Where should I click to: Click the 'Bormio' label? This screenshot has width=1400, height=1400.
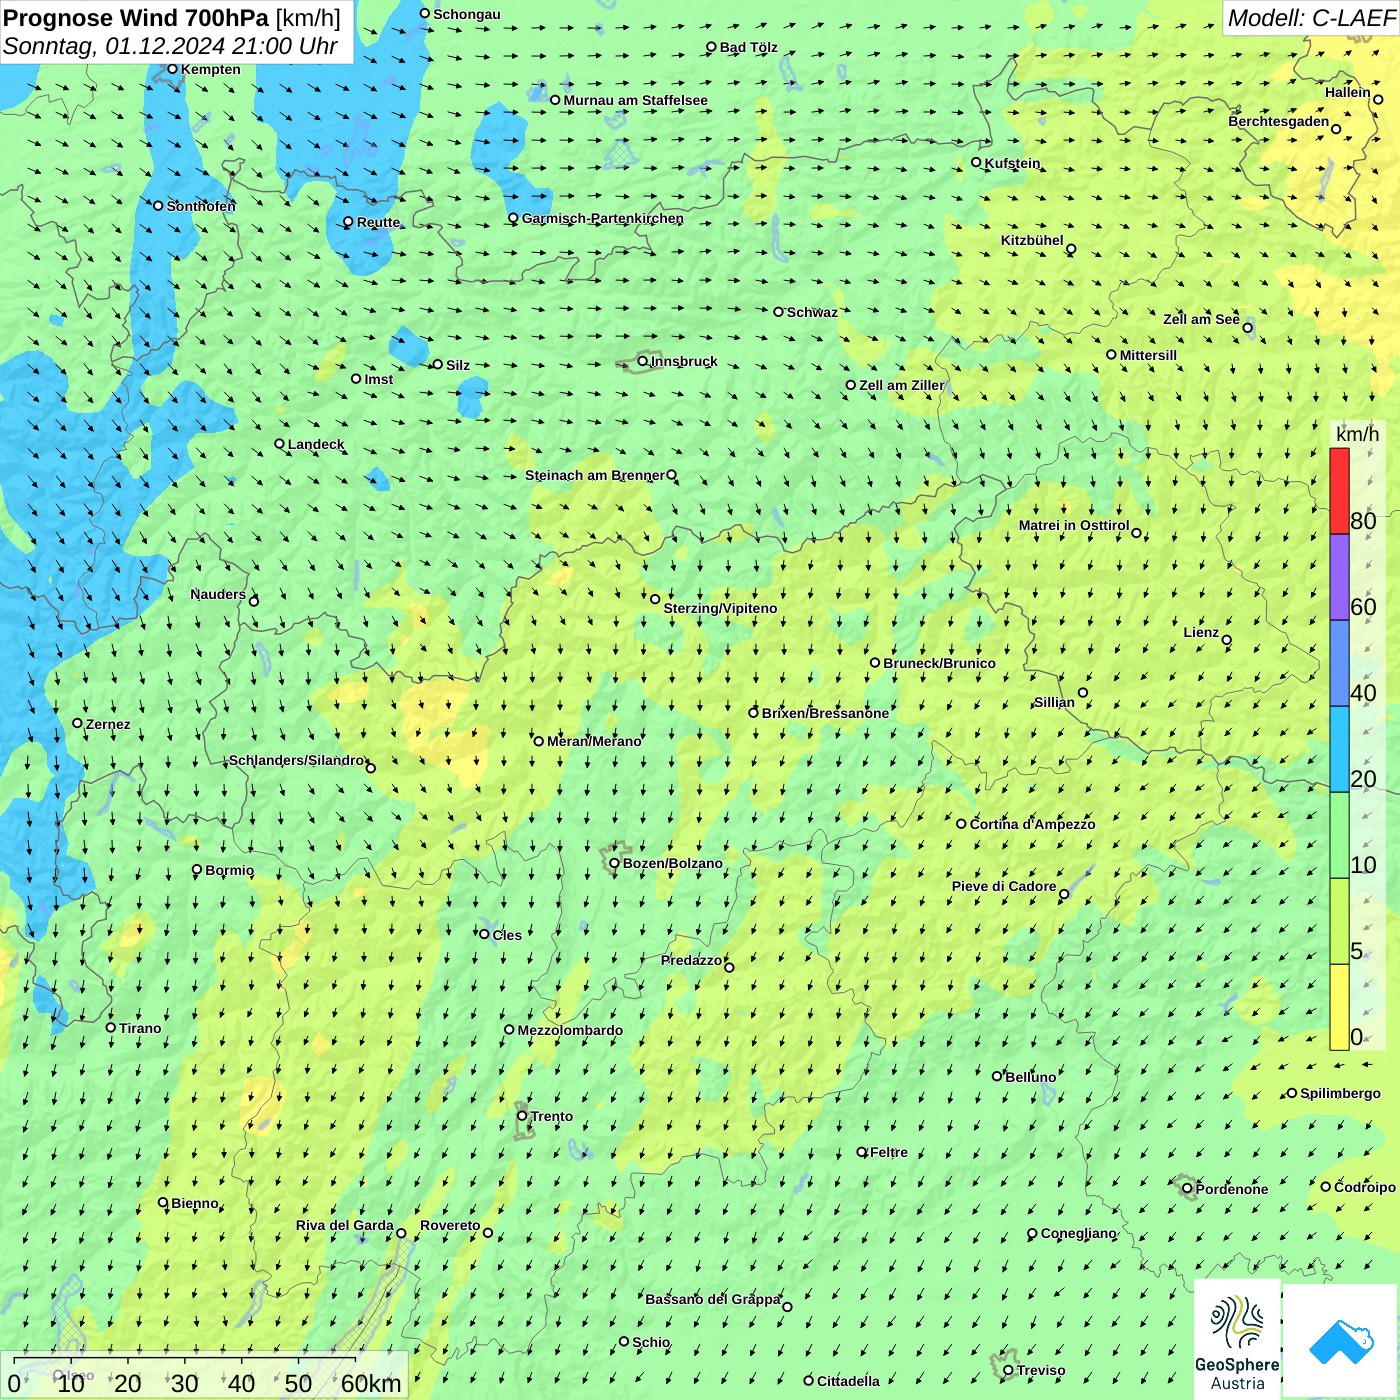[229, 870]
